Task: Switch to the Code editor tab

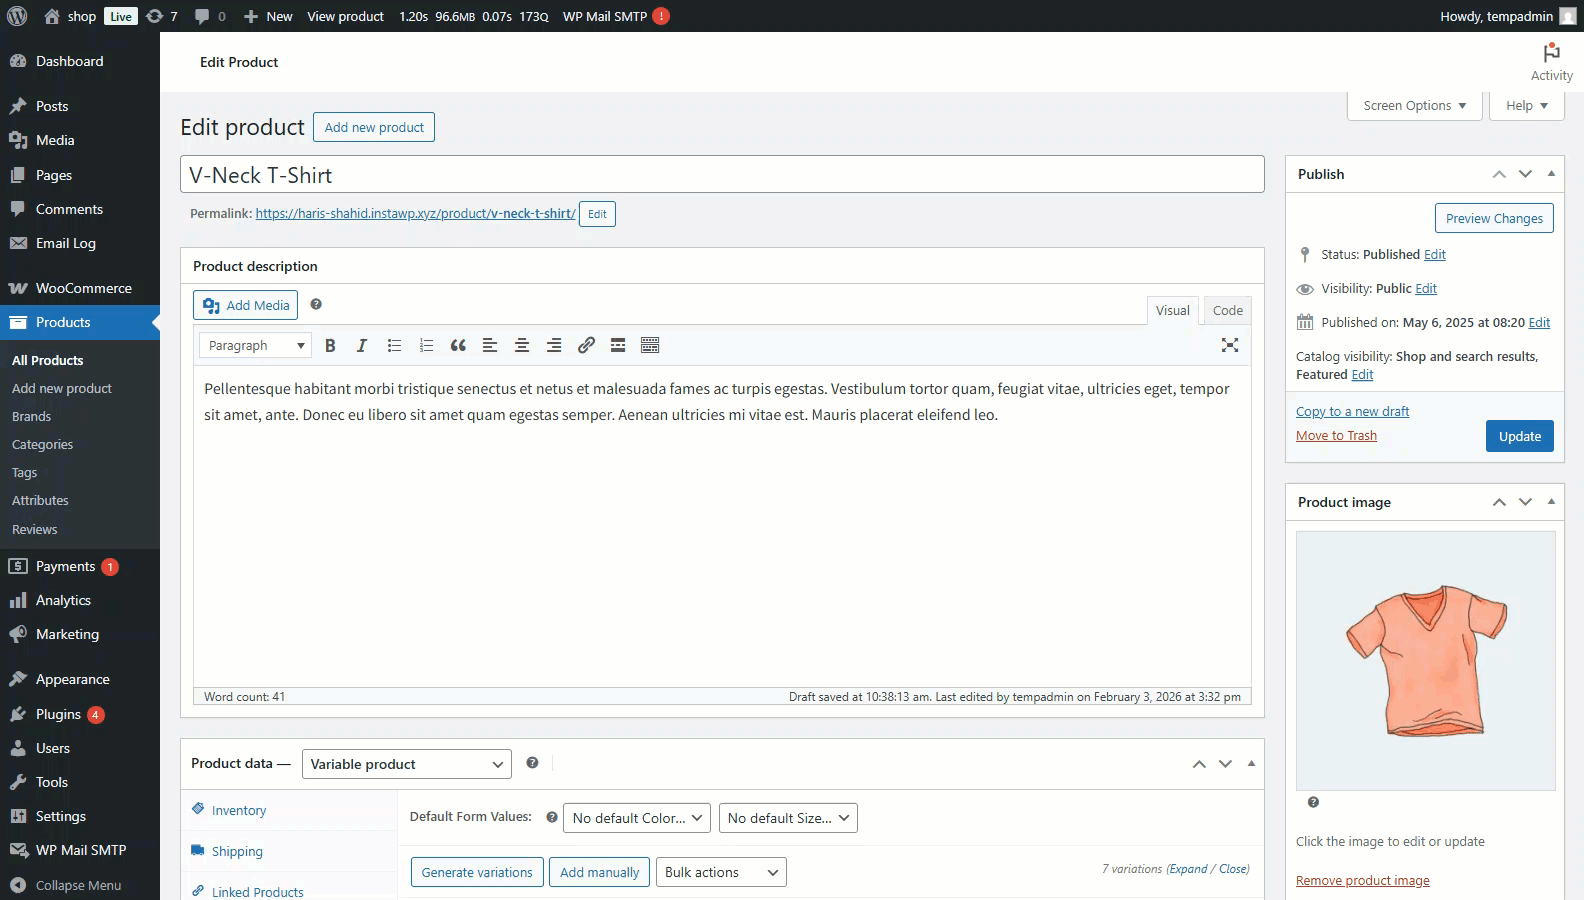Action: click(1227, 310)
